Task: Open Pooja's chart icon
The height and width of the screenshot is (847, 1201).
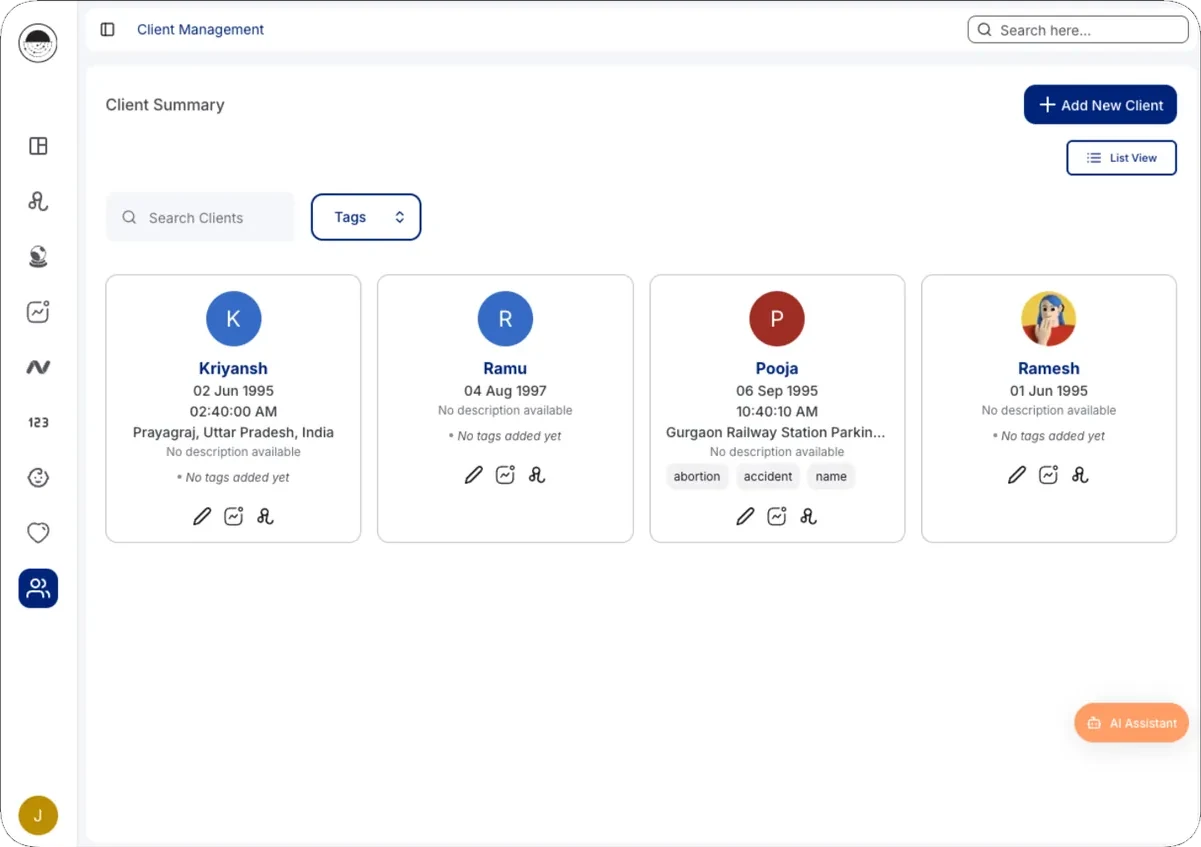Action: [777, 516]
